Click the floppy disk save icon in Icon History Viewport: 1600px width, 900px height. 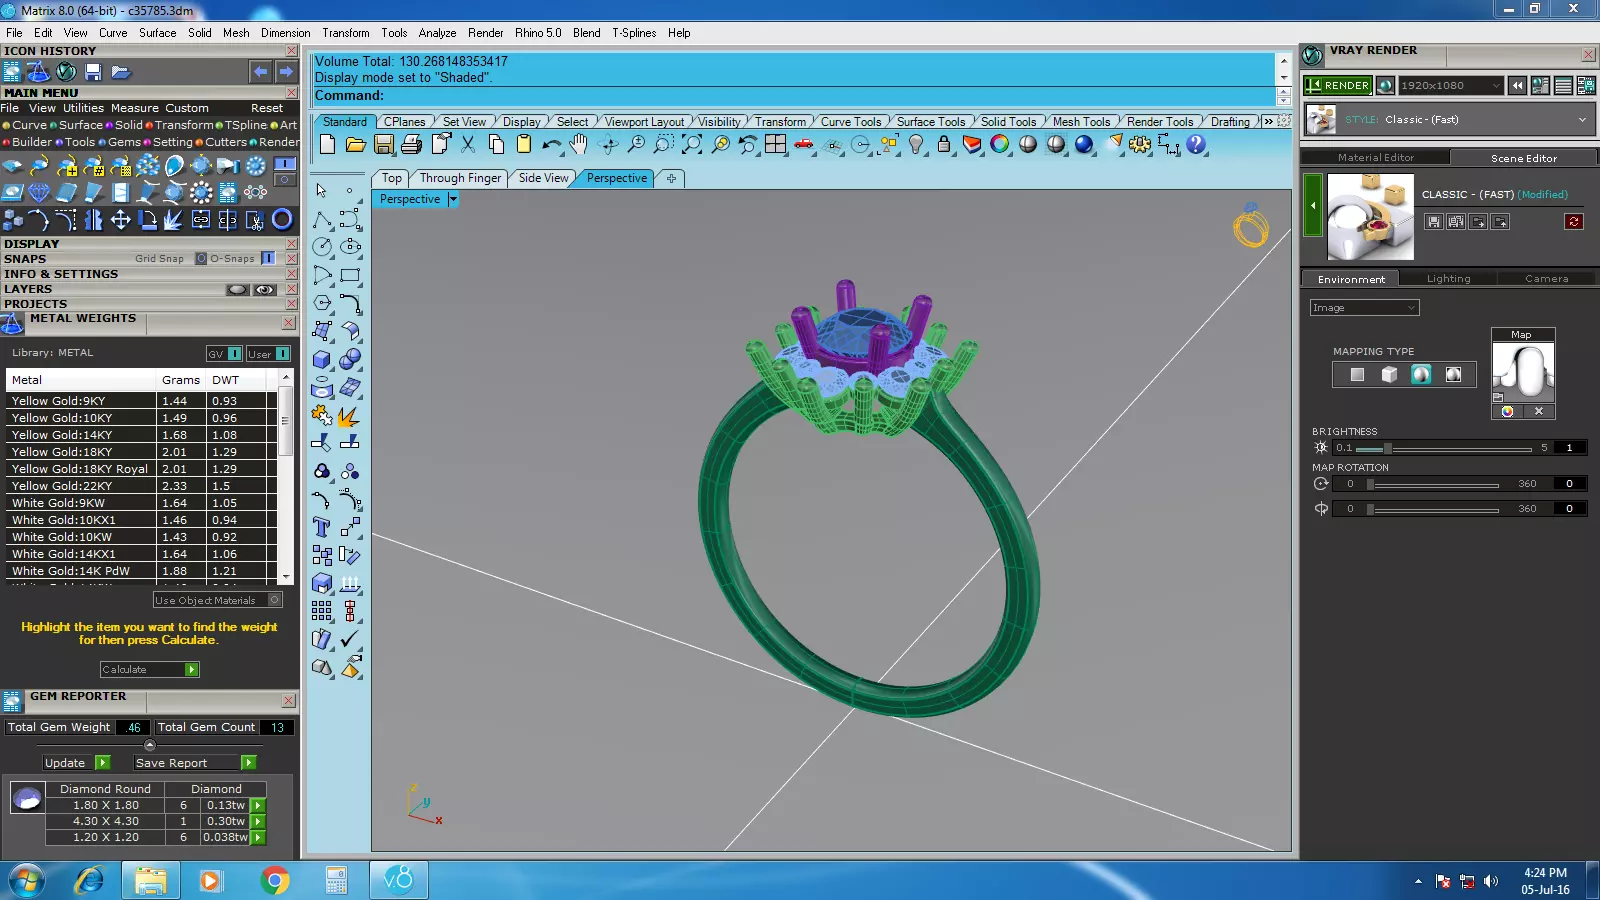pos(93,72)
